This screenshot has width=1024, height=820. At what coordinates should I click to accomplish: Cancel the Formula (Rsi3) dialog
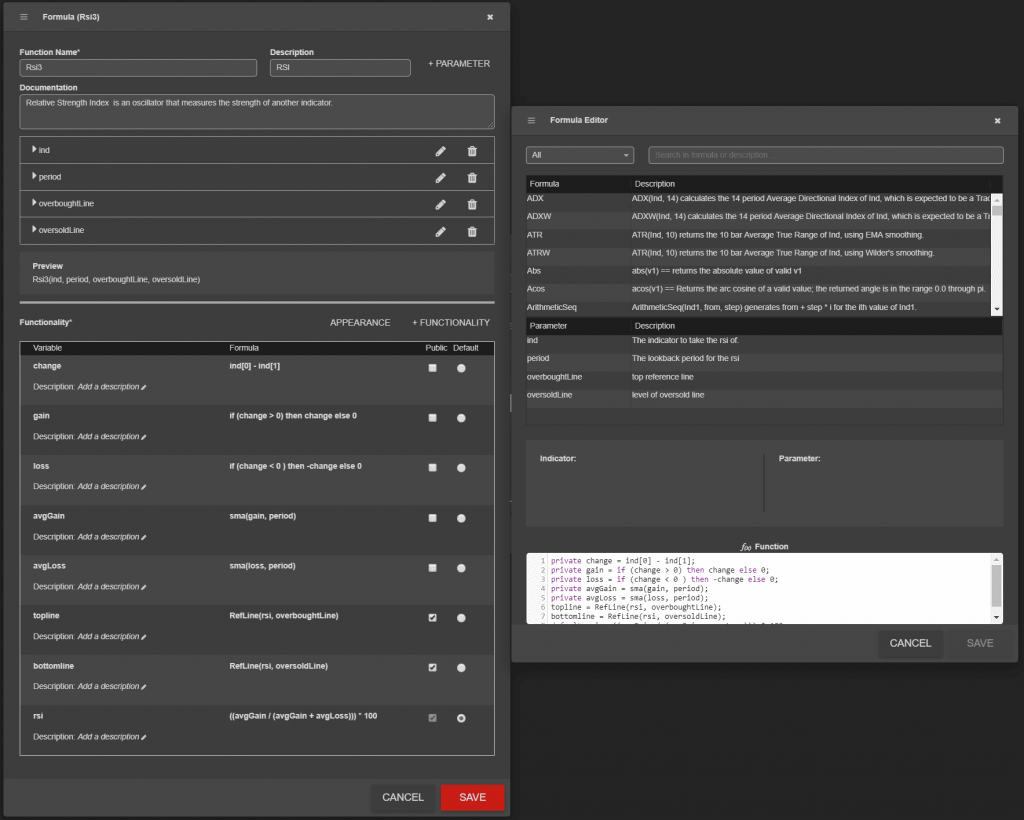coord(403,797)
